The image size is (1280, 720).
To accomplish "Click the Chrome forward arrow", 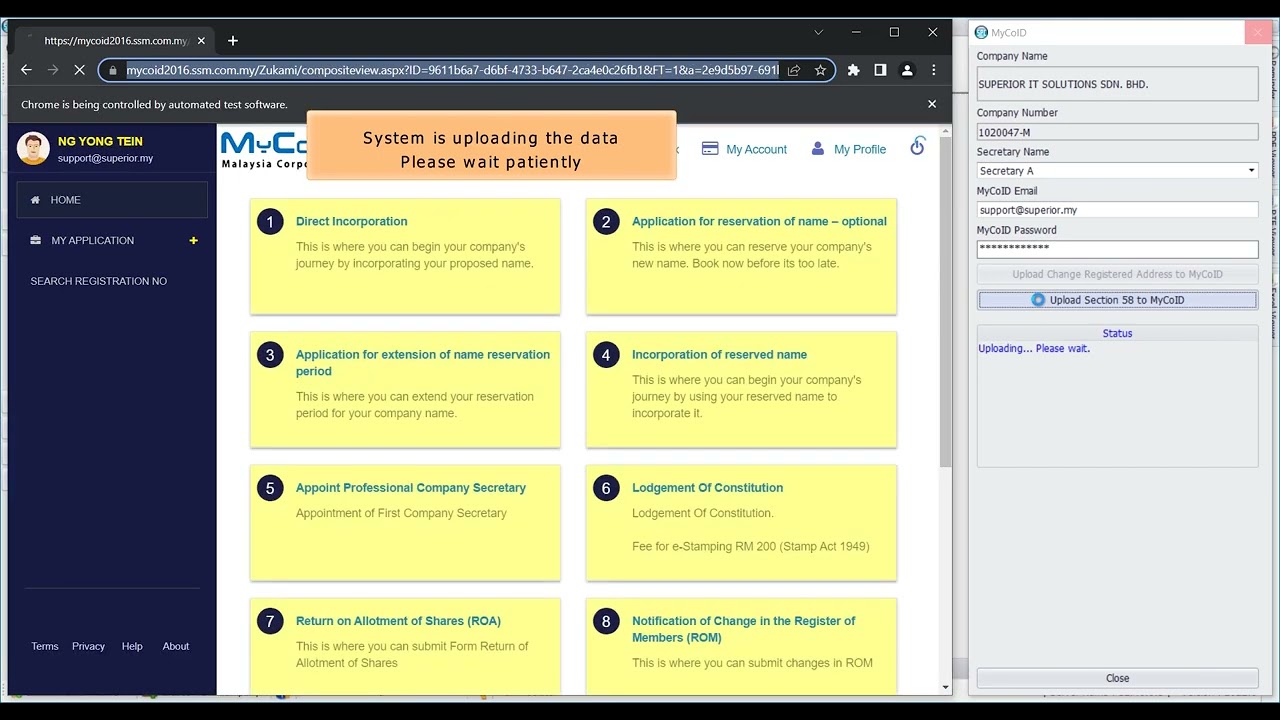I will point(53,70).
